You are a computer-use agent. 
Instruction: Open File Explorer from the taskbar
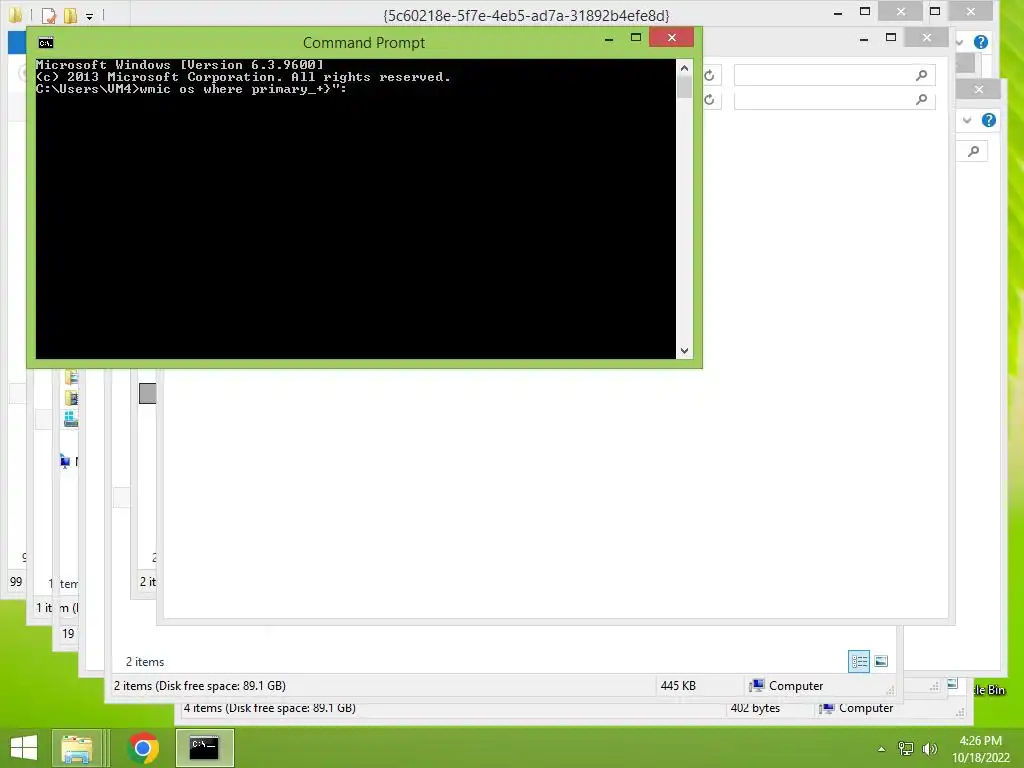click(77, 748)
